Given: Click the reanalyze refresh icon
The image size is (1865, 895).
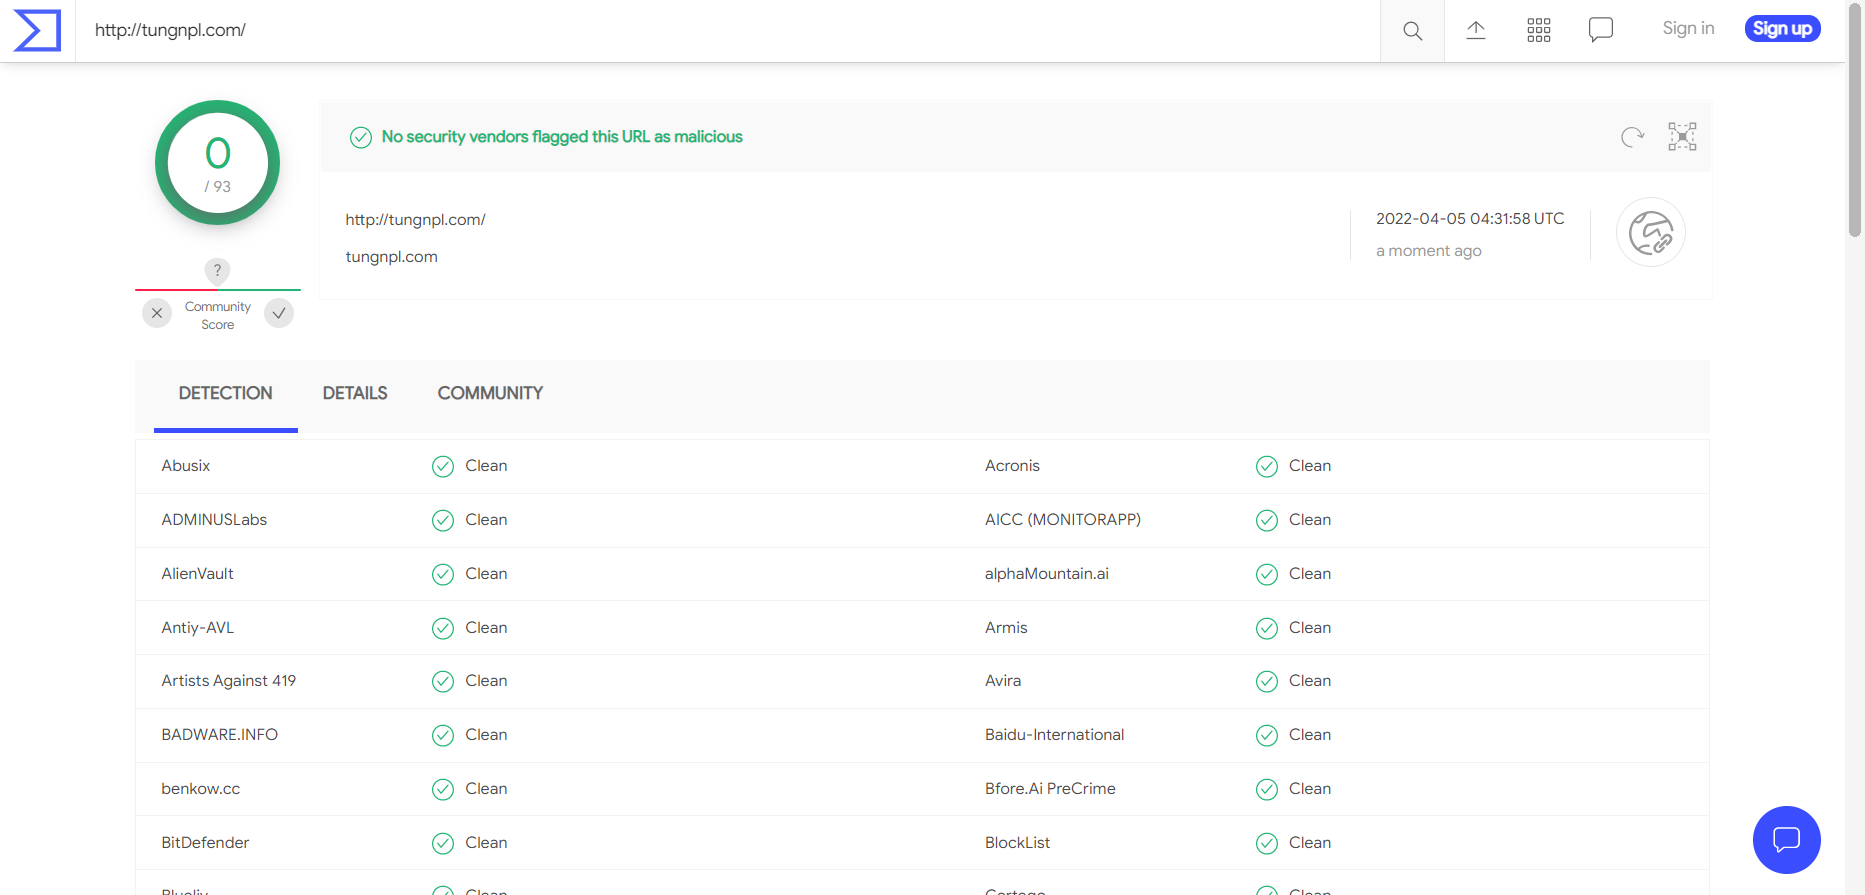Looking at the screenshot, I should pyautogui.click(x=1632, y=137).
